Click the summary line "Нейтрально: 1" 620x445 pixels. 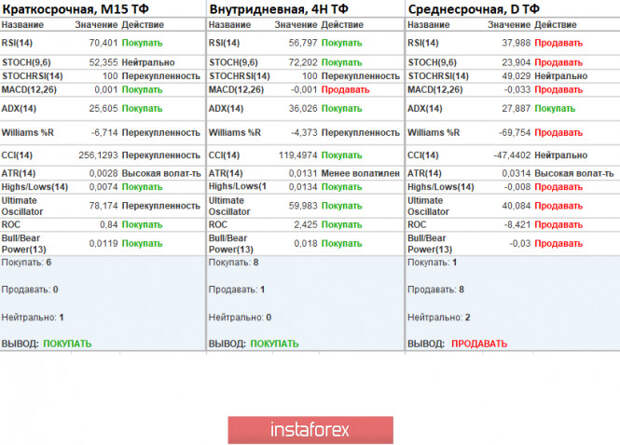click(x=33, y=317)
